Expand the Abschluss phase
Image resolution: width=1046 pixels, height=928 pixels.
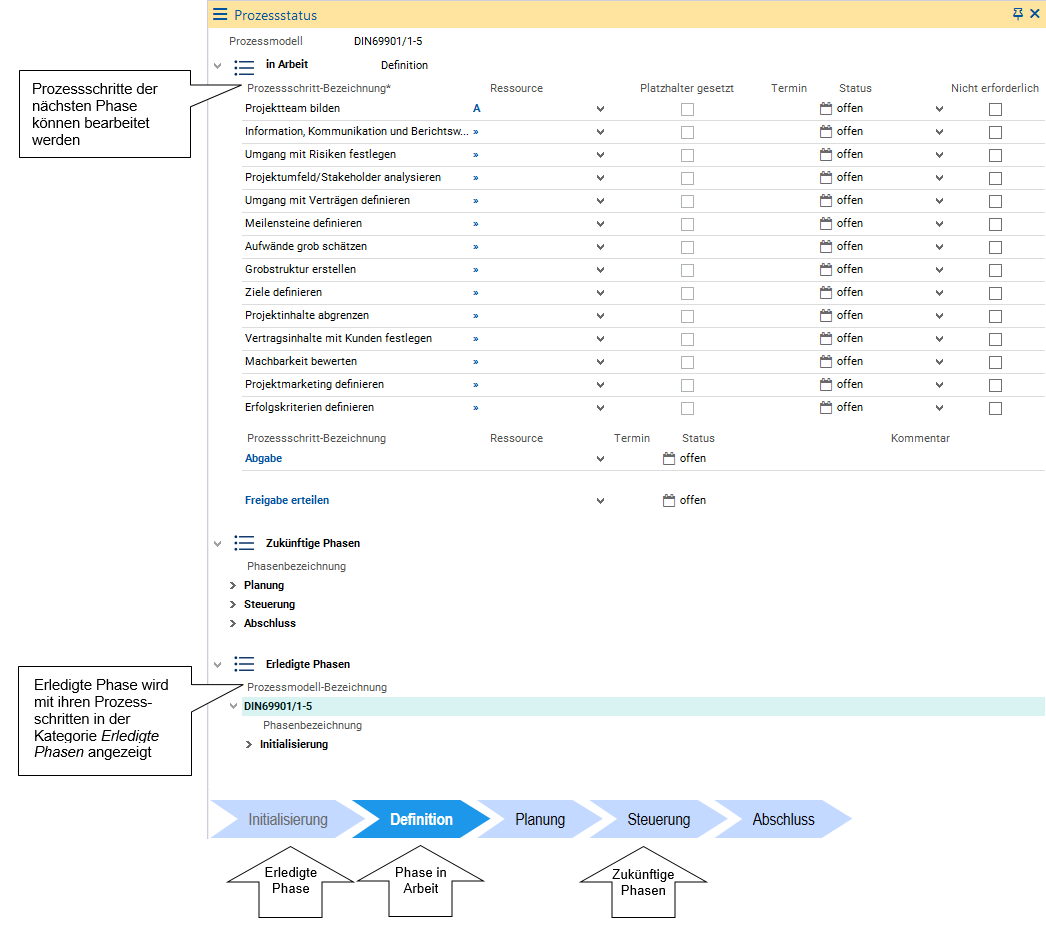pyautogui.click(x=233, y=623)
